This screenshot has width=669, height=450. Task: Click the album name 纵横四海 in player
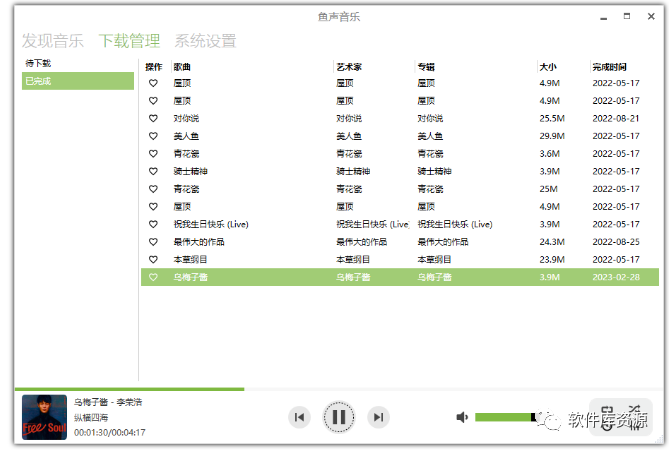91,417
